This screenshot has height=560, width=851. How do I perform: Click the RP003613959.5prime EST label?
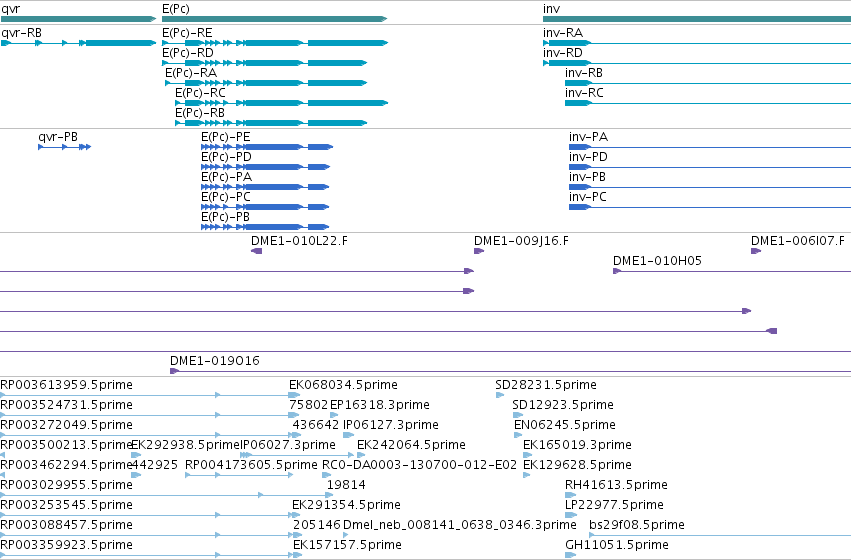tap(66, 385)
